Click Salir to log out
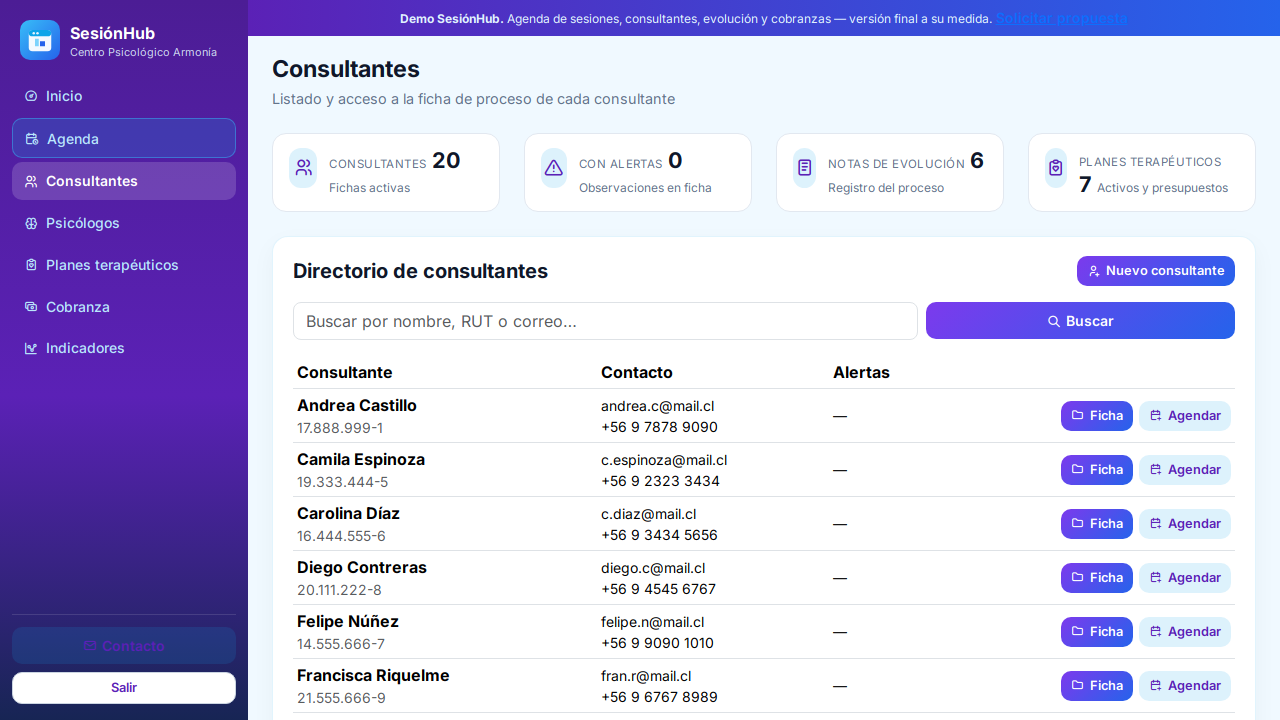The width and height of the screenshot is (1280, 720). point(124,688)
